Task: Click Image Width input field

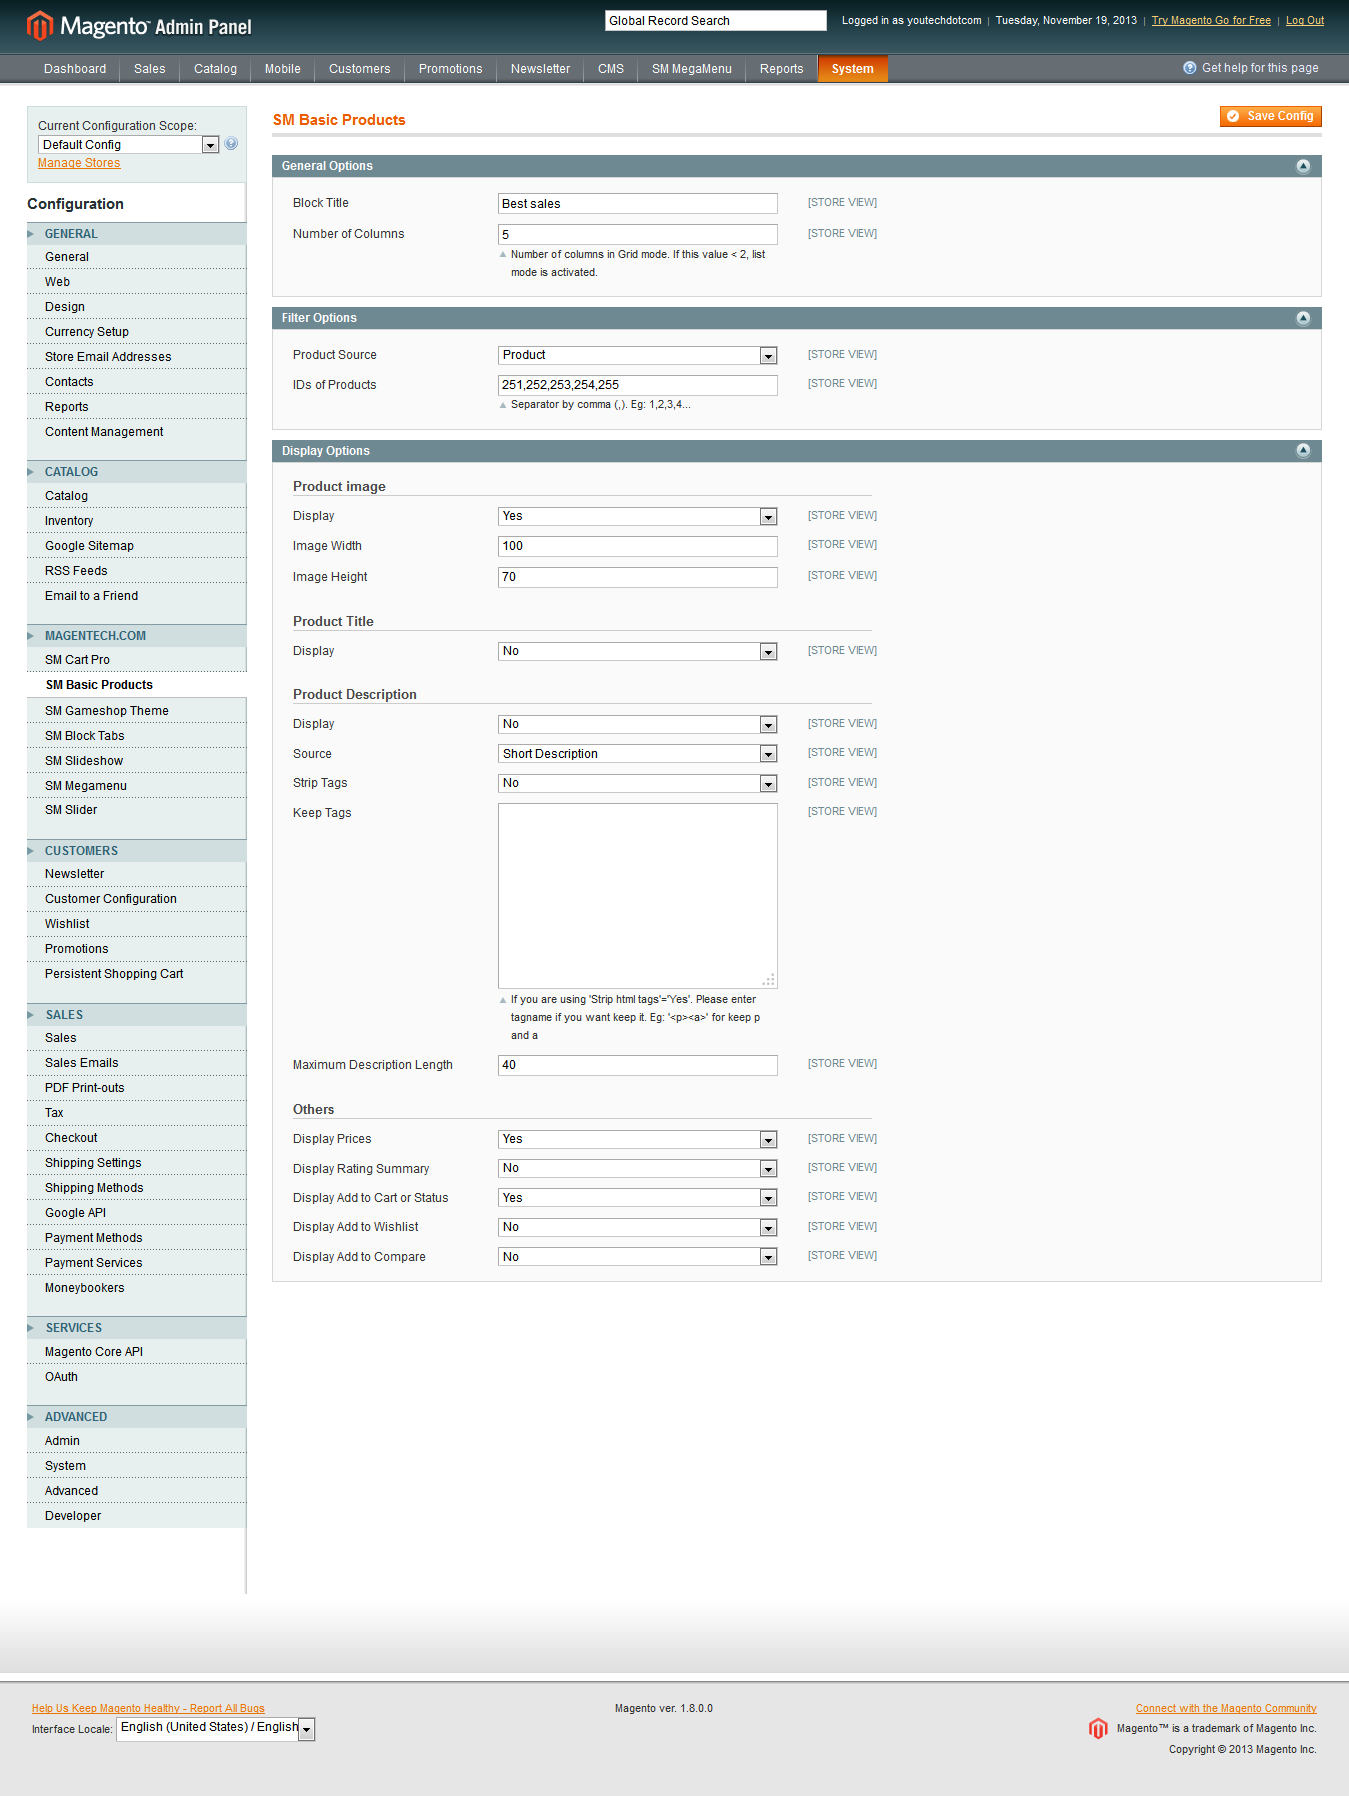Action: click(x=638, y=546)
